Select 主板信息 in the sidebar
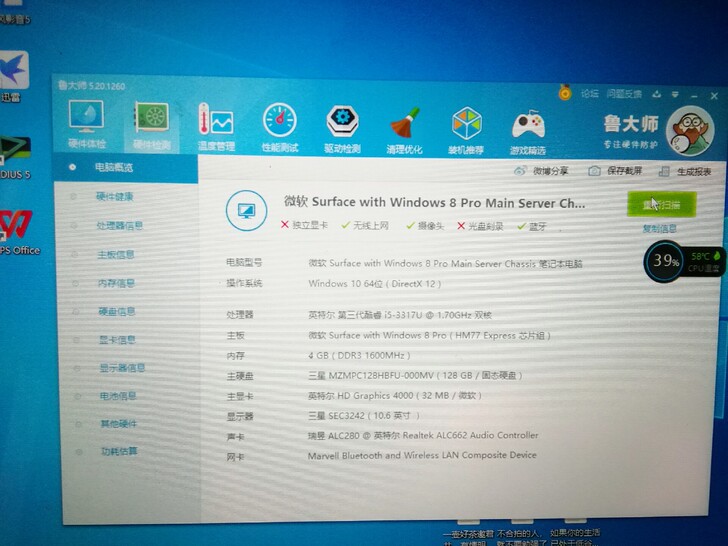The image size is (728, 546). click(x=116, y=254)
